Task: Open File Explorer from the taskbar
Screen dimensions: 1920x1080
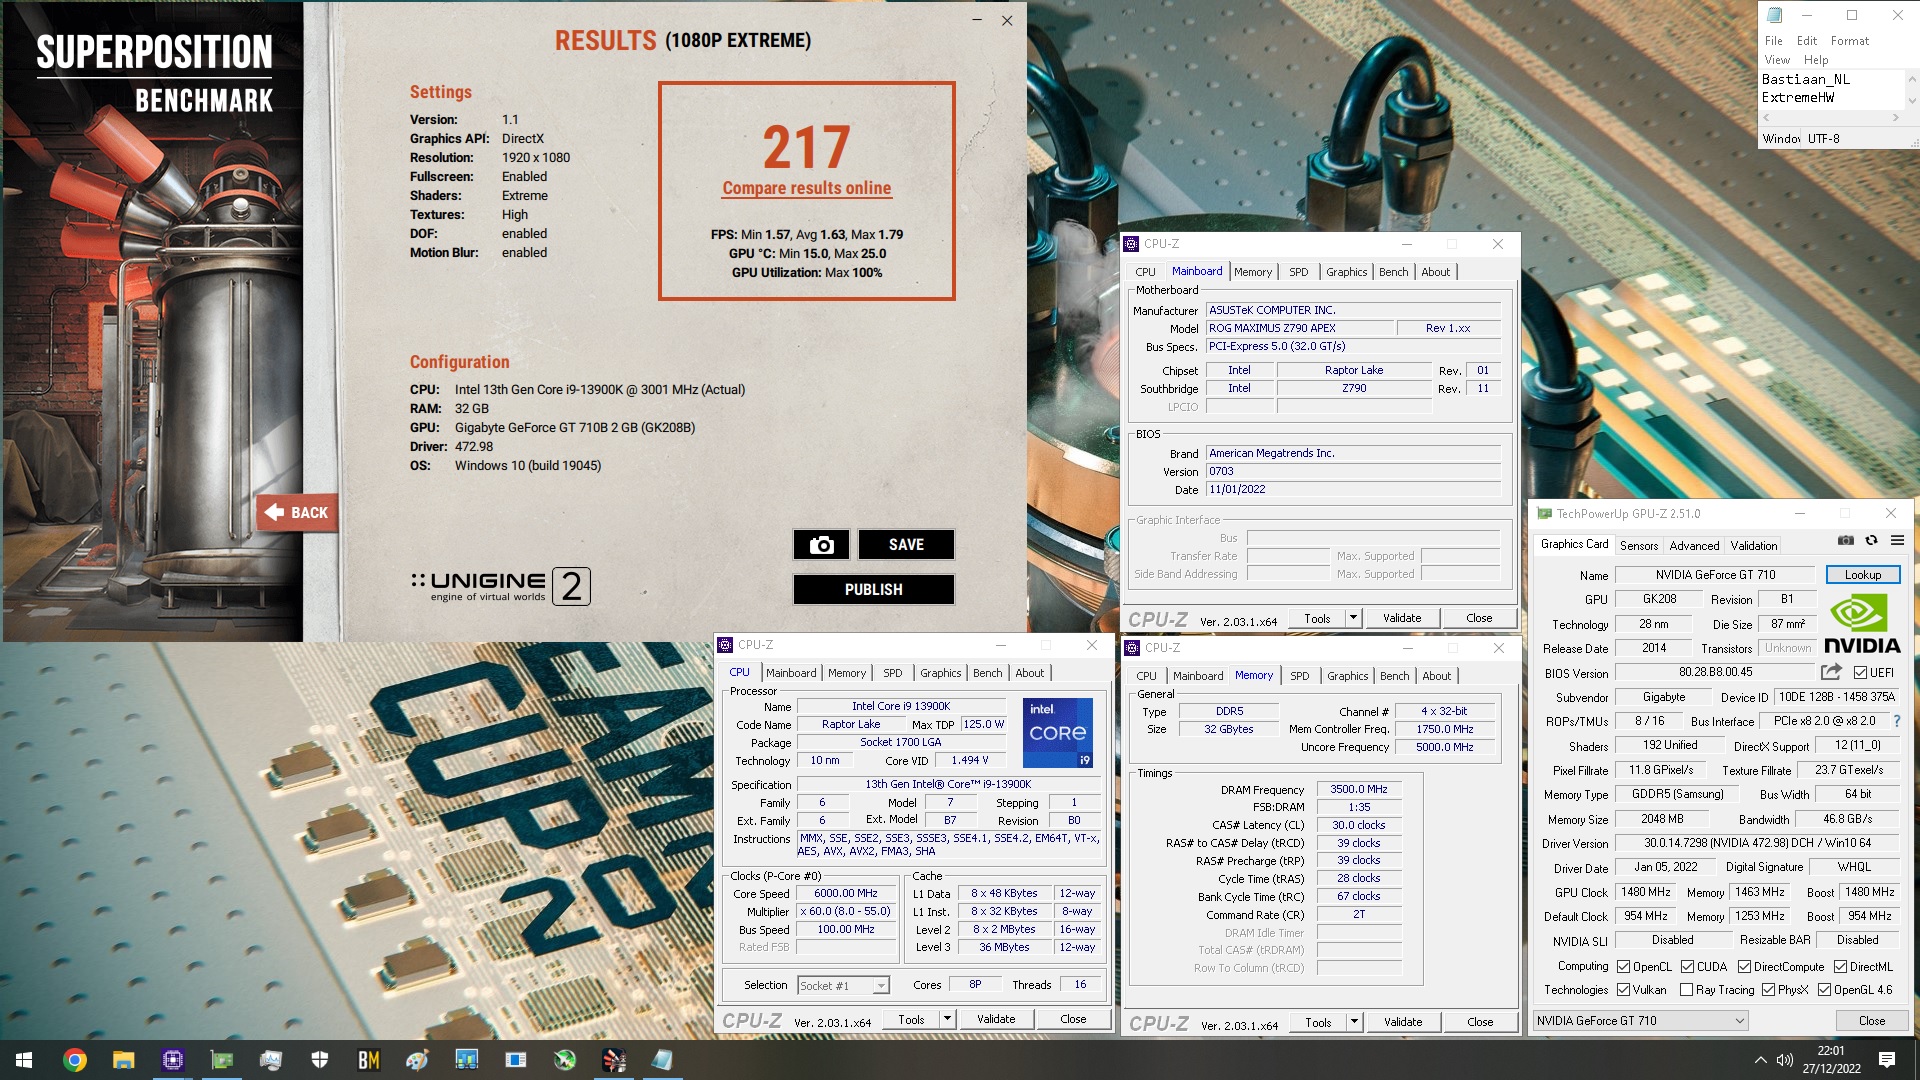Action: click(123, 1060)
